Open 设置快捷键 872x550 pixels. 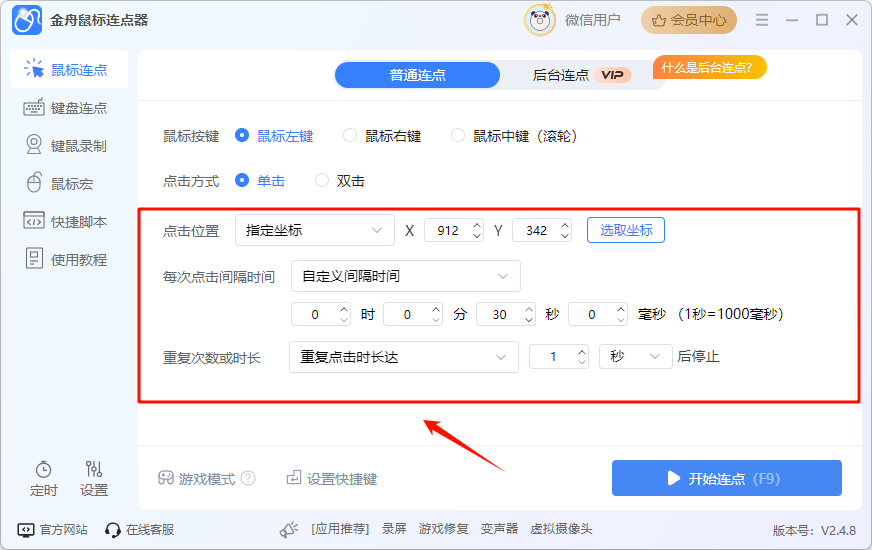[x=332, y=478]
